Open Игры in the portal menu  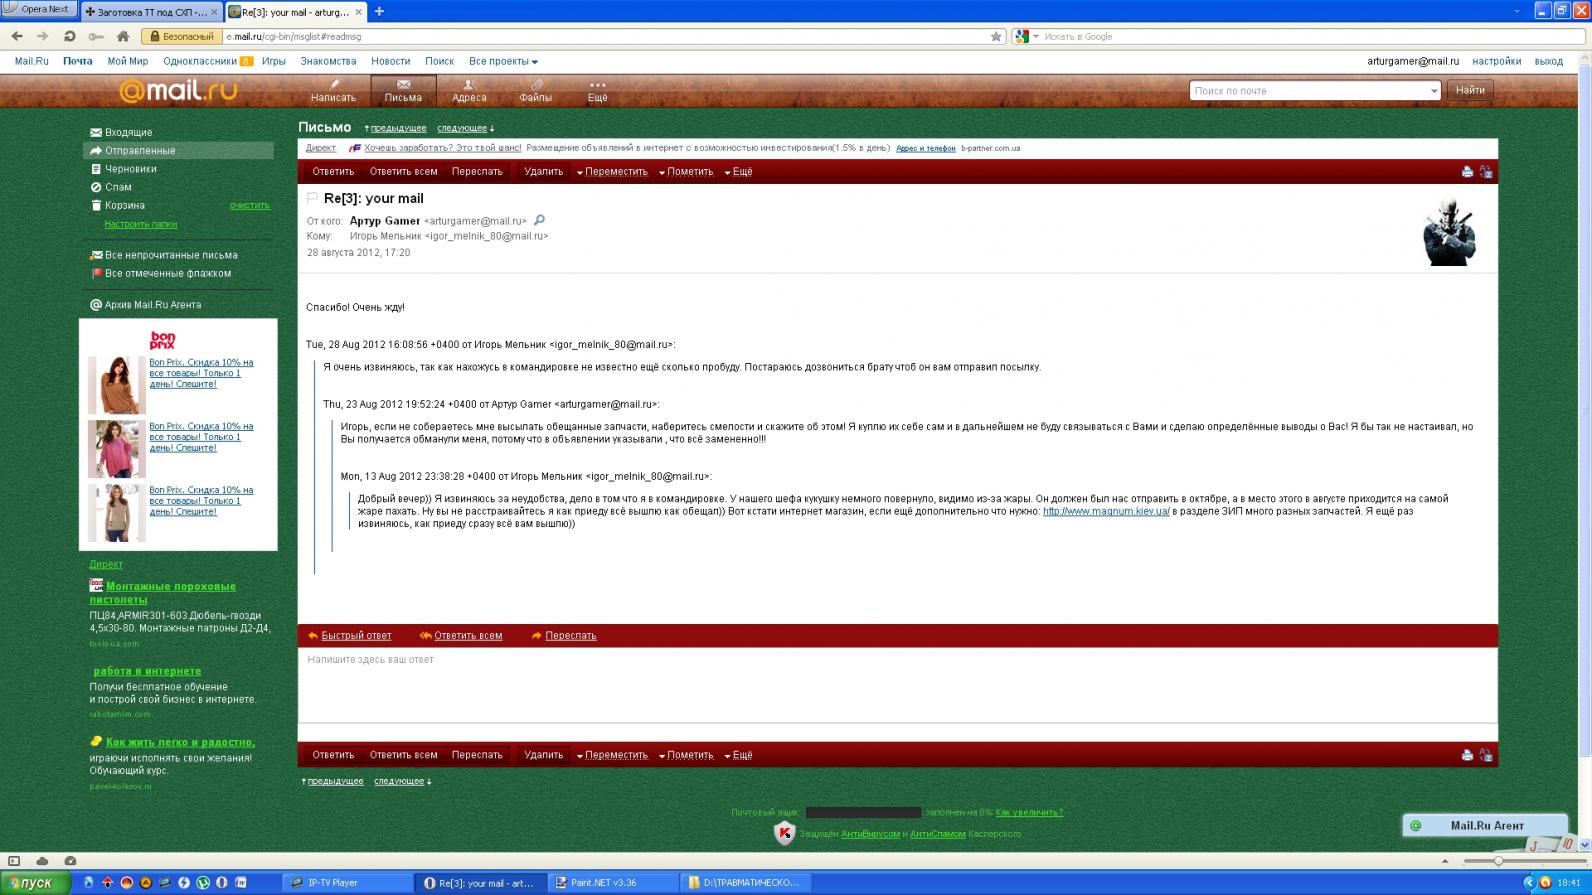point(274,61)
